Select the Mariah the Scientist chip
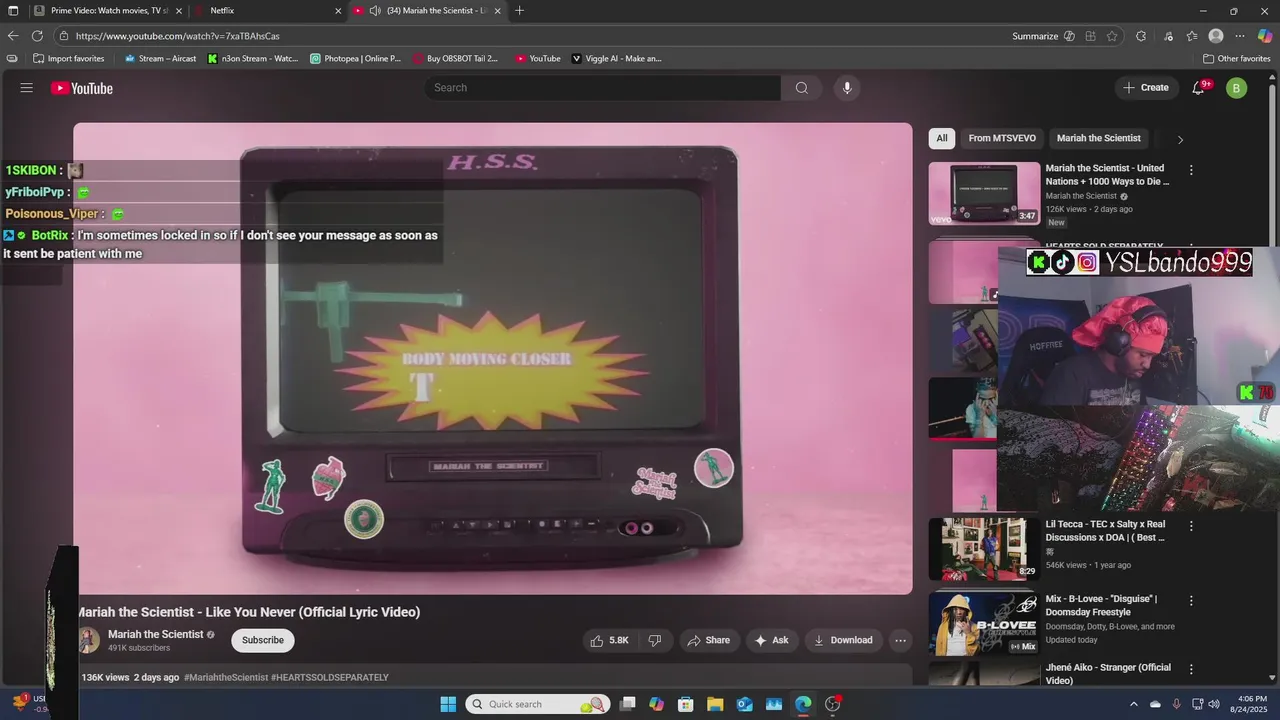Viewport: 1280px width, 720px height. (1098, 138)
